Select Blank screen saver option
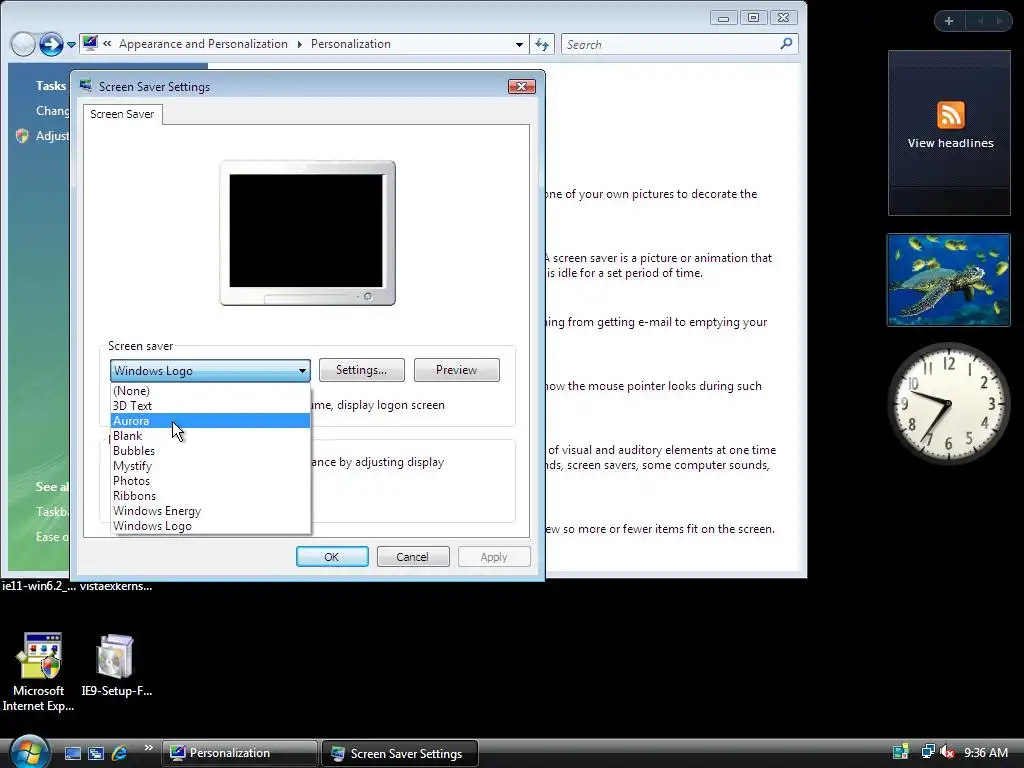This screenshot has height=768, width=1024. [210, 436]
